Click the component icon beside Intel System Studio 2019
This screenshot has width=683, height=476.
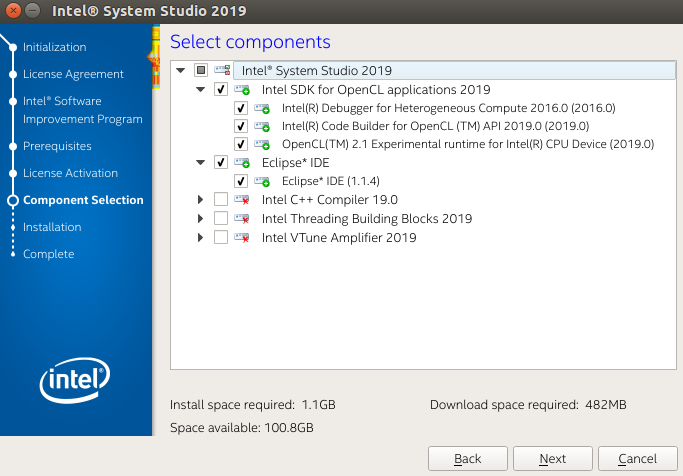click(x=222, y=70)
